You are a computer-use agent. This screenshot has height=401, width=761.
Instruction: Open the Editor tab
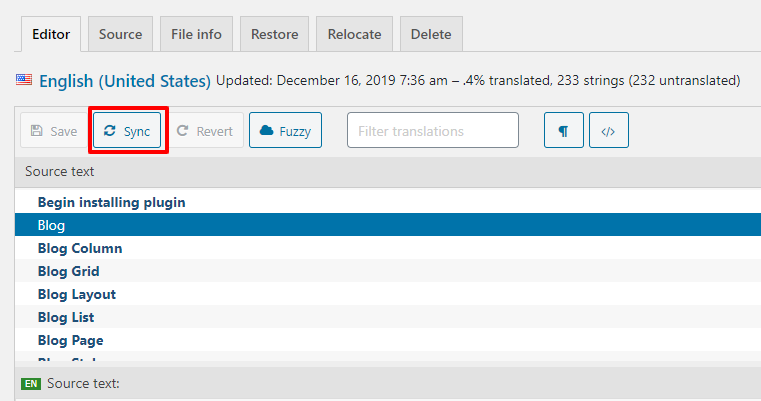point(51,34)
